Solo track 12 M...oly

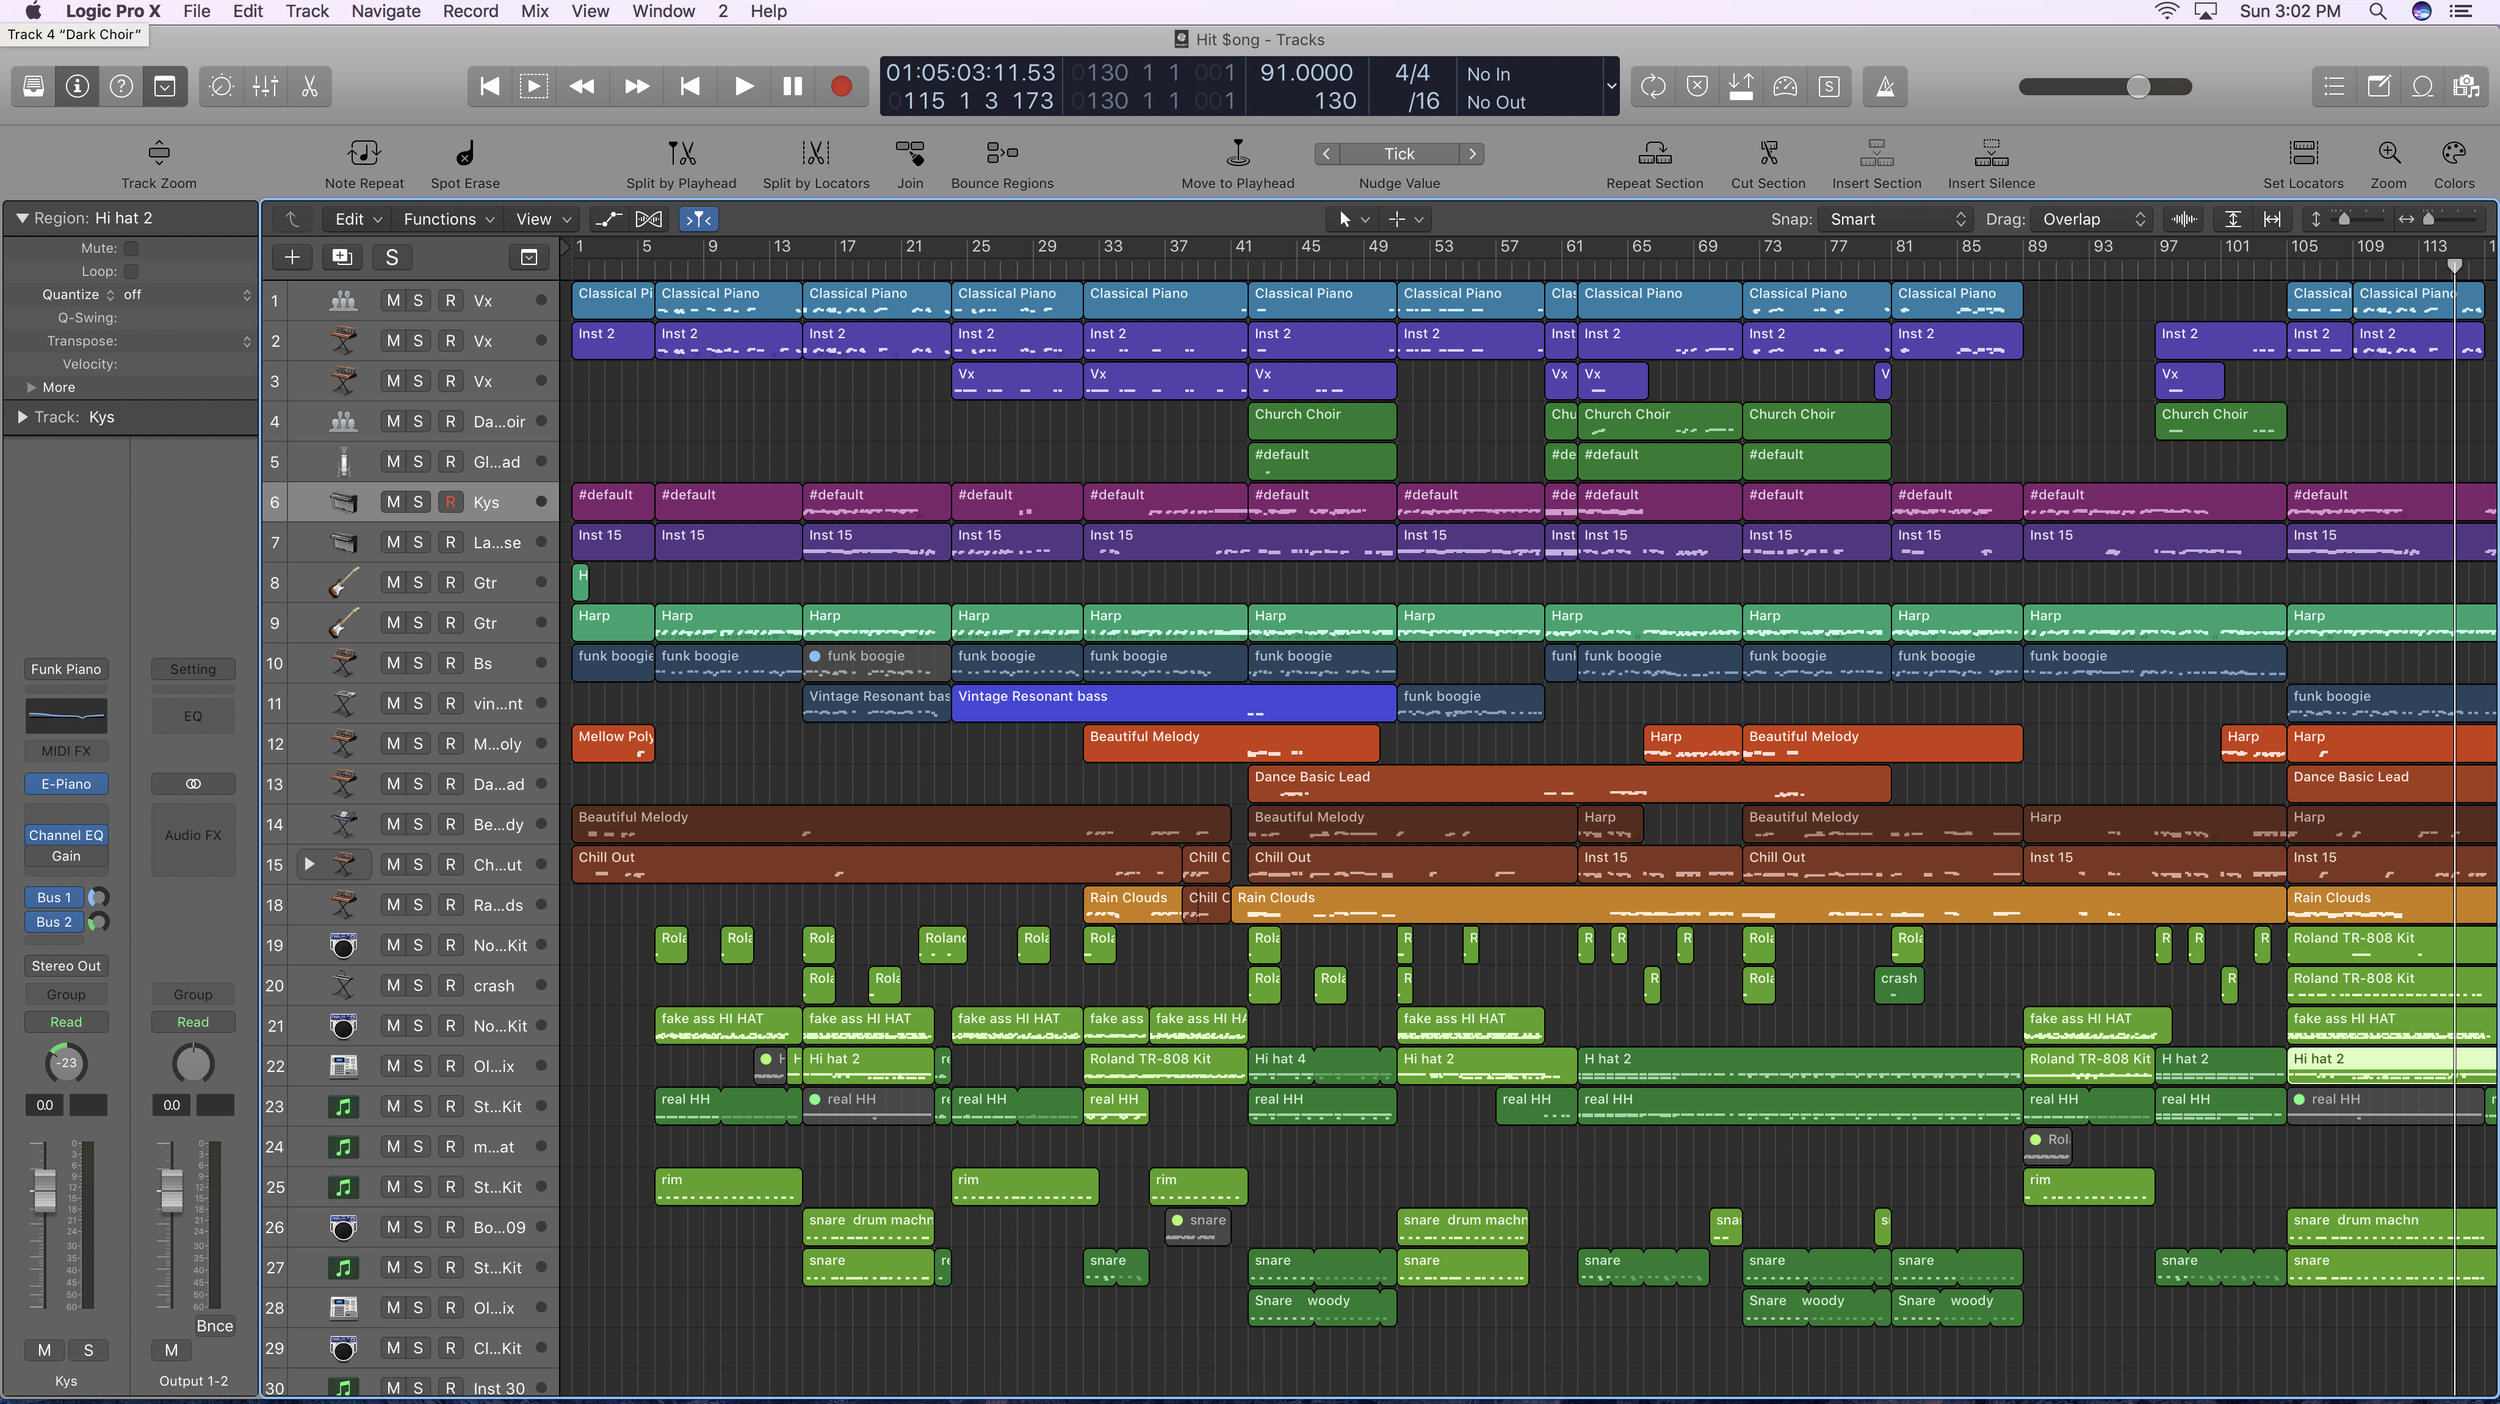click(x=418, y=744)
